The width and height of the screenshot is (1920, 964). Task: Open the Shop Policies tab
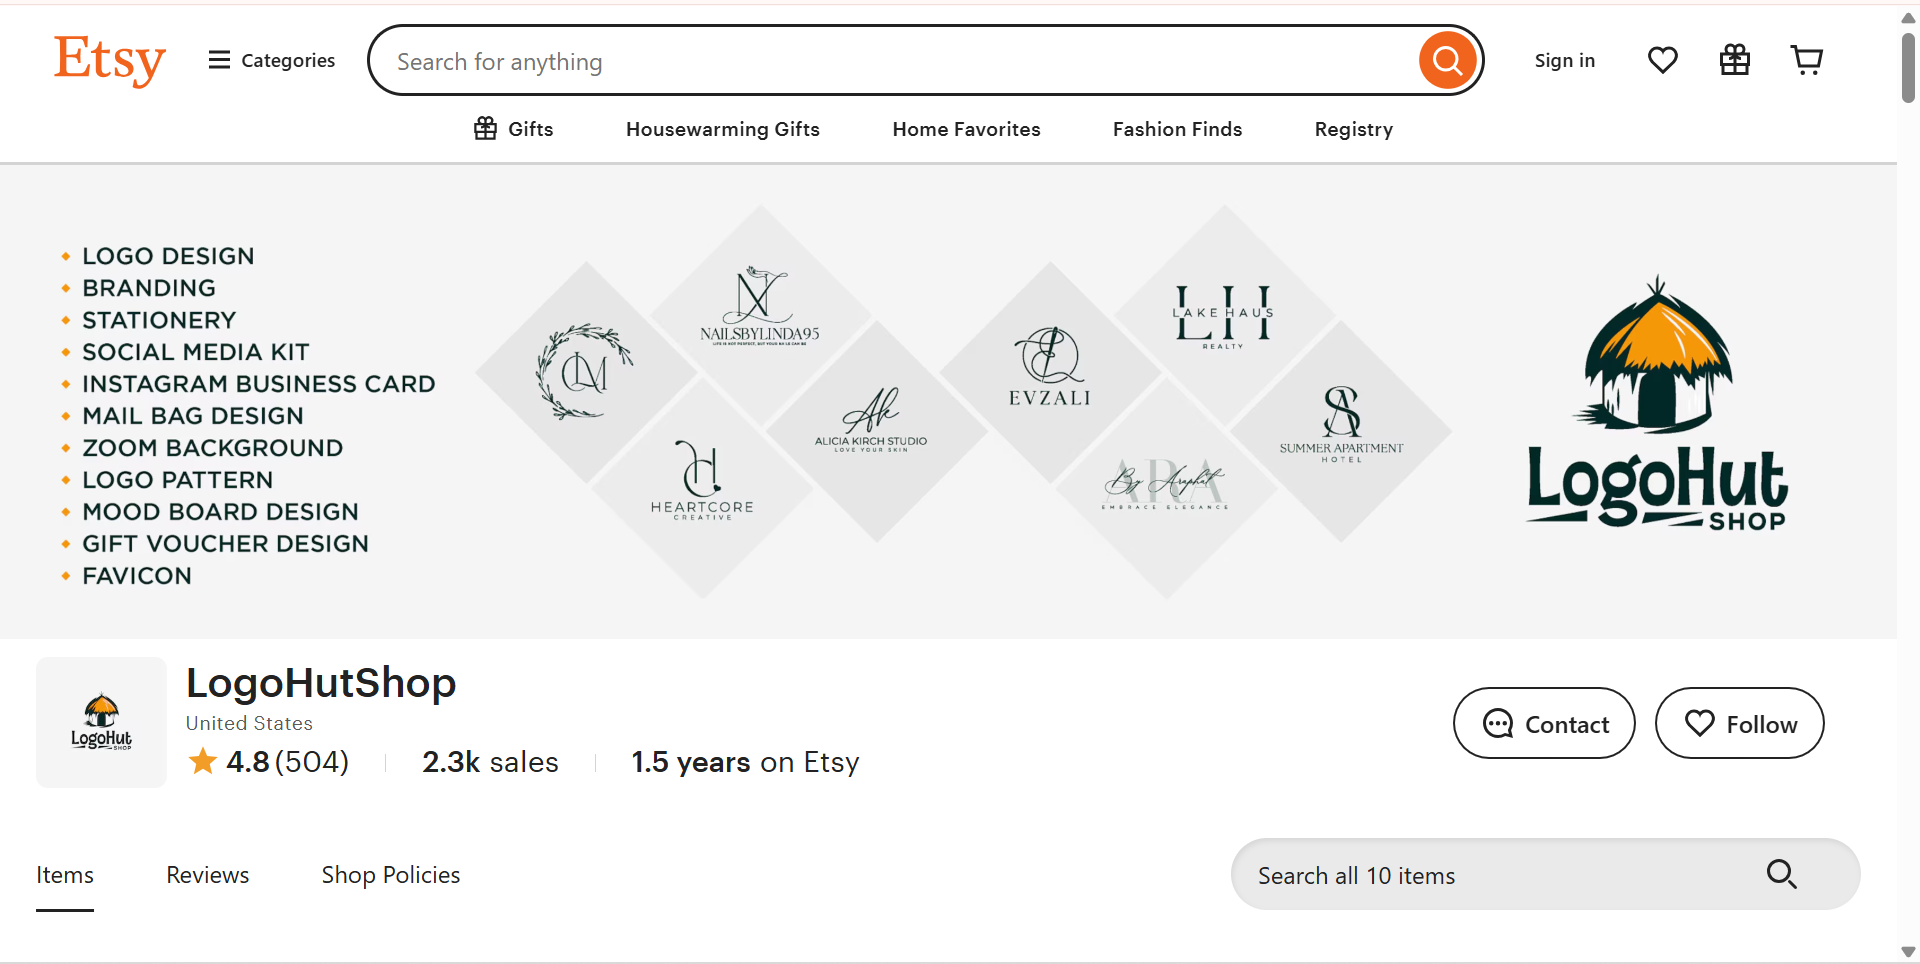tap(390, 874)
